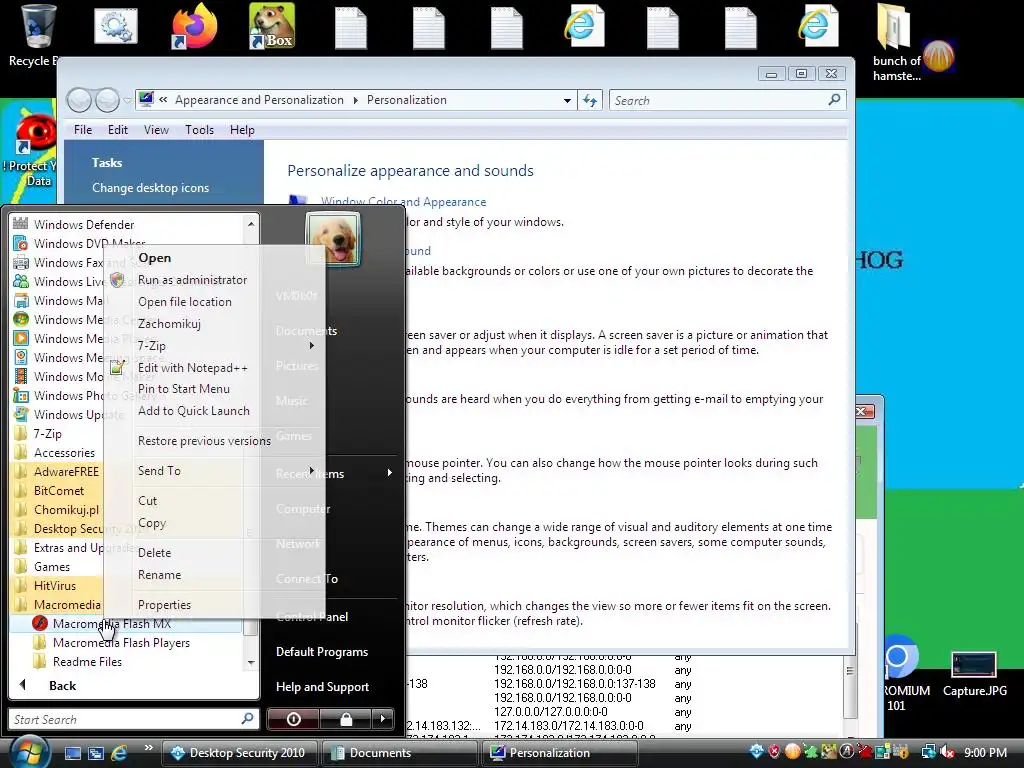
Task: Open the shutdown options arrow
Action: point(383,719)
